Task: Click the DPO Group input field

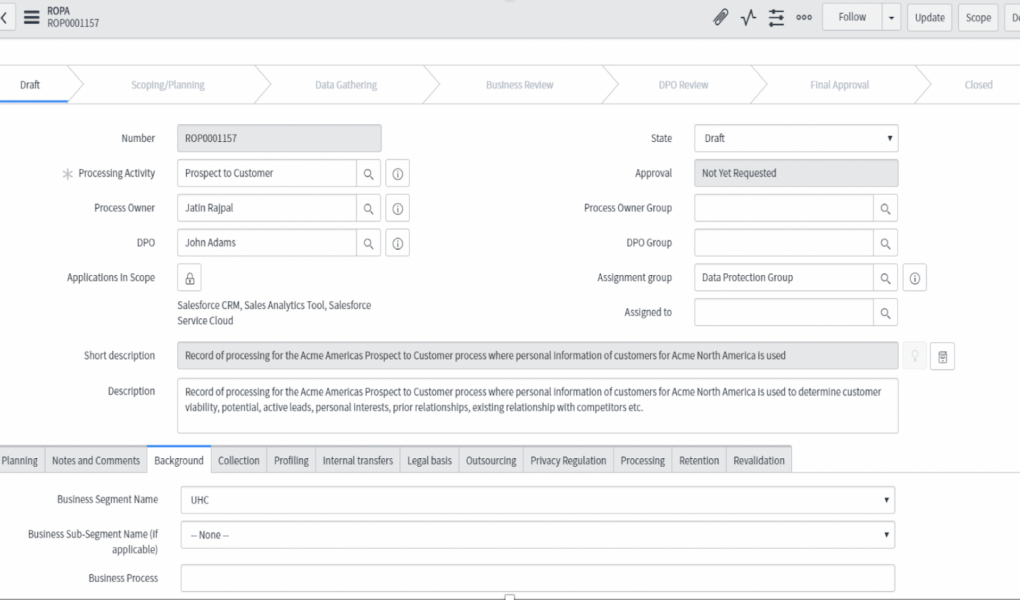Action: (784, 243)
